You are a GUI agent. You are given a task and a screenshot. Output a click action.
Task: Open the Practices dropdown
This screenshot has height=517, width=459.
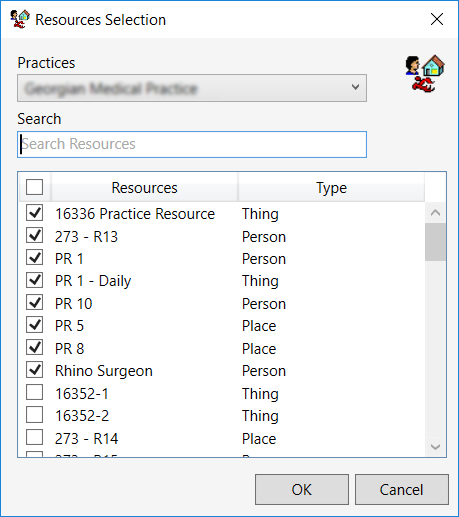(192, 88)
